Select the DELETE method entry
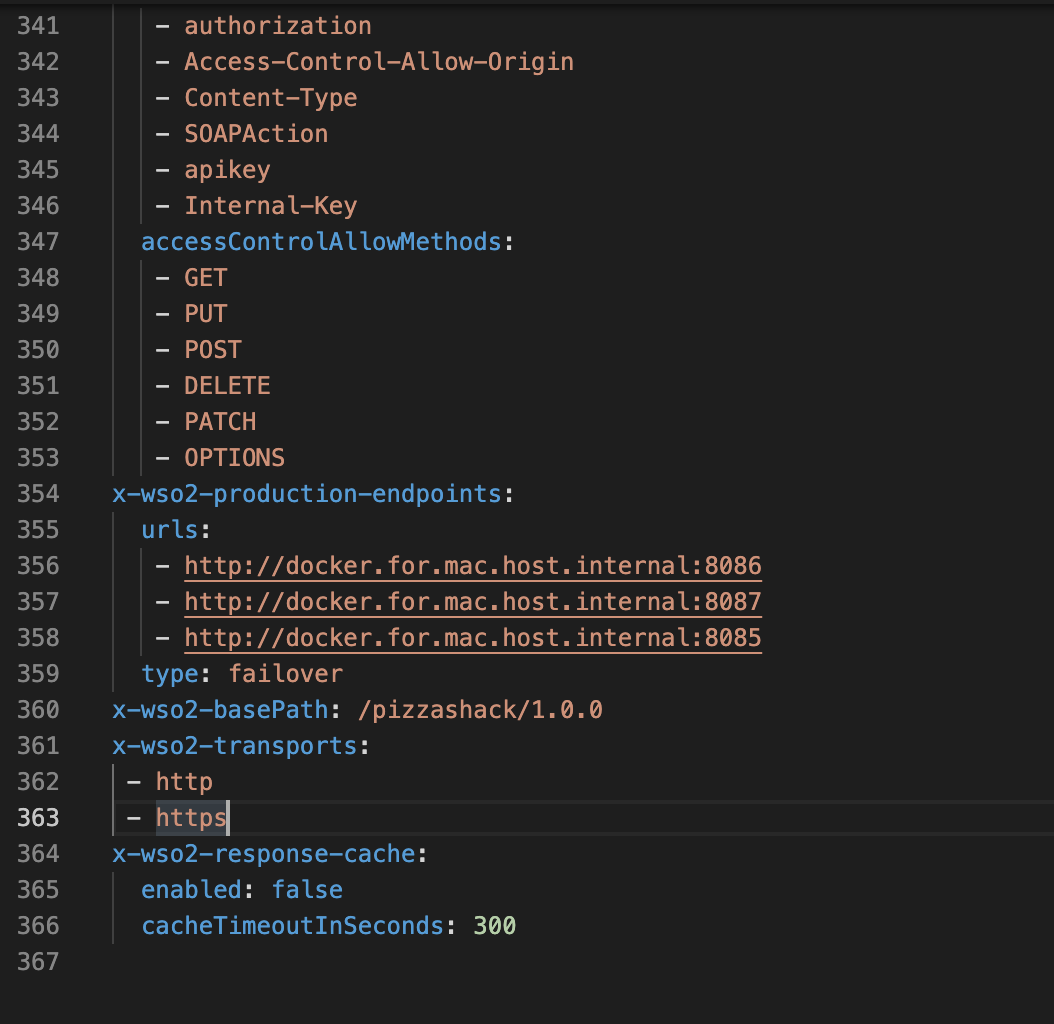This screenshot has height=1024, width=1054. coord(227,385)
